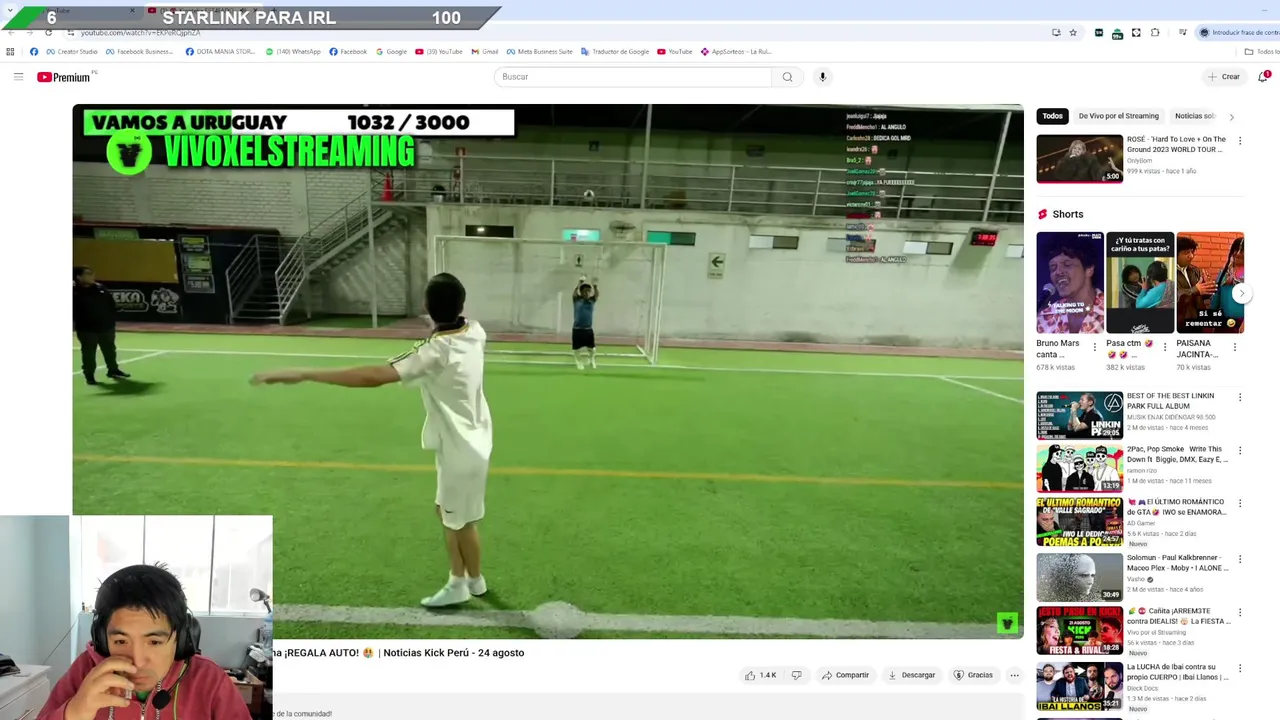Image resolution: width=1280 pixels, height=720 pixels.
Task: Start voice search with microphone icon
Action: coord(823,77)
